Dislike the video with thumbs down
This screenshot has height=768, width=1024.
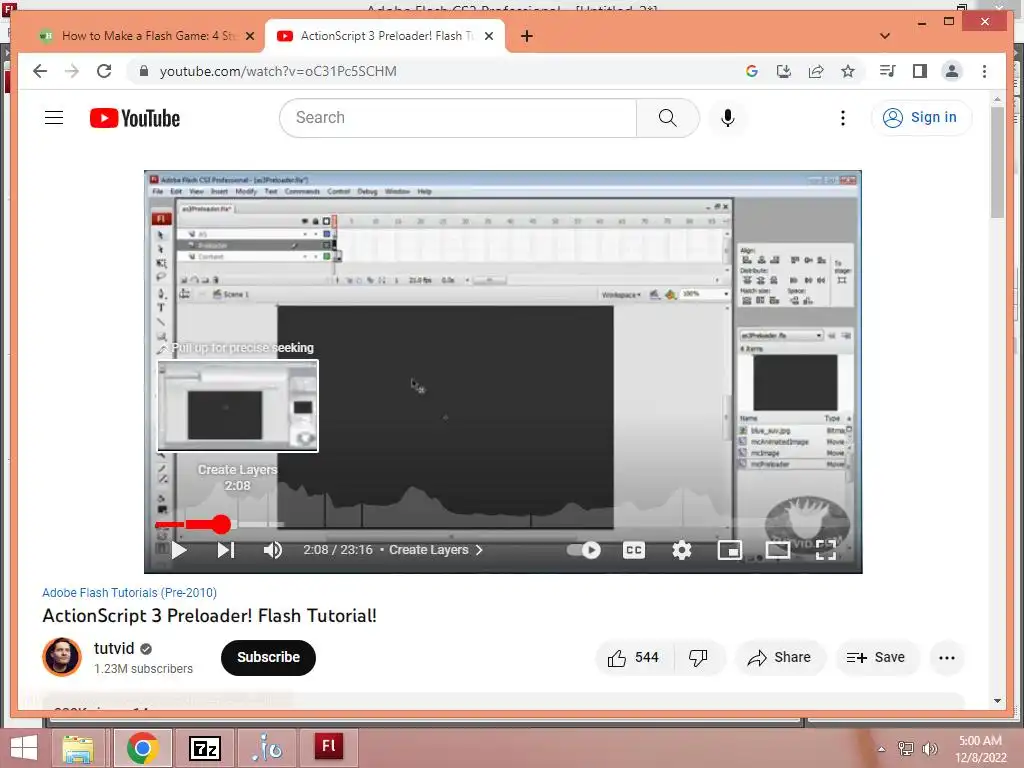pos(698,658)
